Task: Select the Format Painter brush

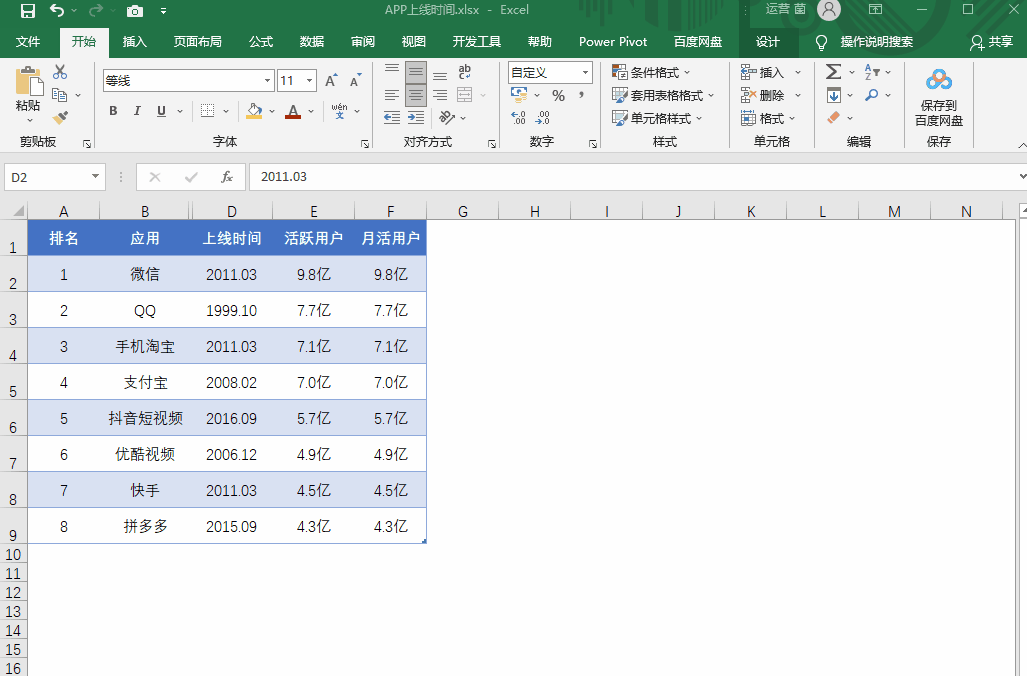Action: coord(60,118)
